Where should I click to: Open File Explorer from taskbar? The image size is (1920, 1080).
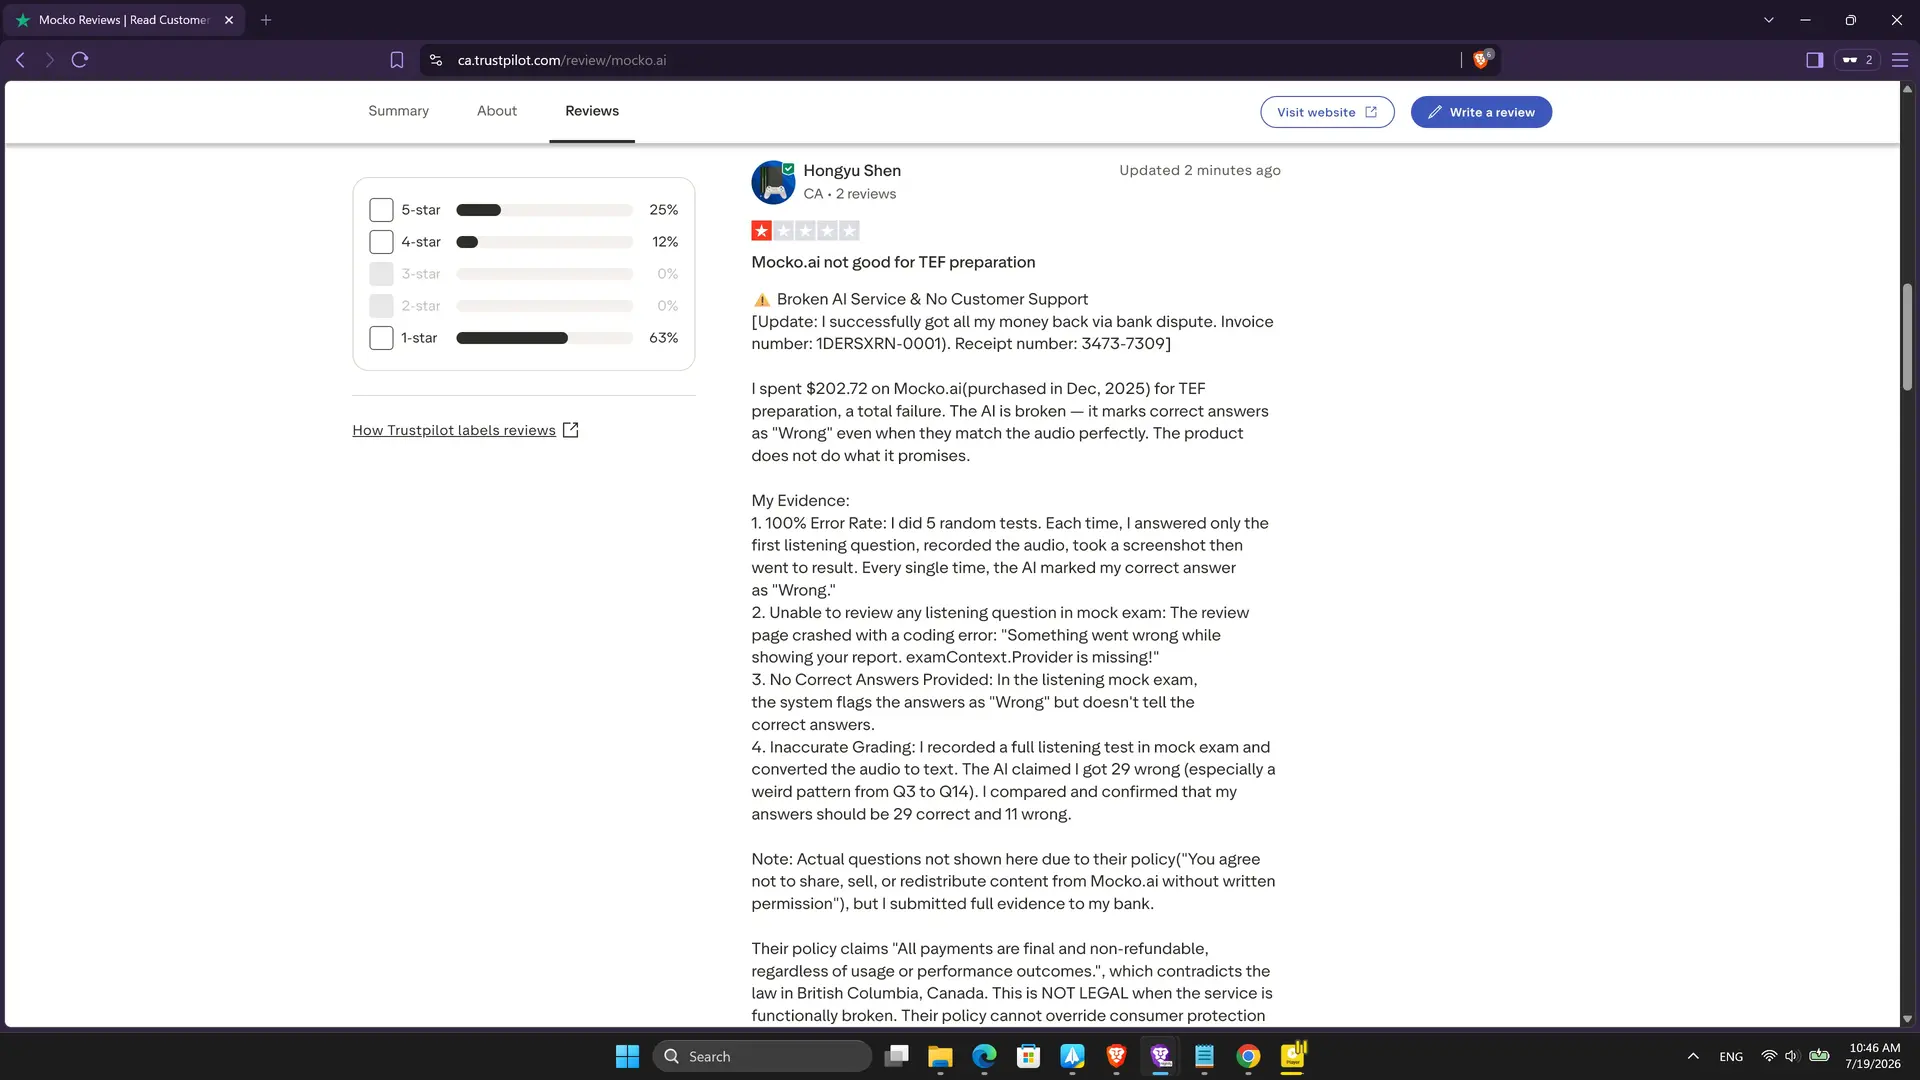(940, 1056)
